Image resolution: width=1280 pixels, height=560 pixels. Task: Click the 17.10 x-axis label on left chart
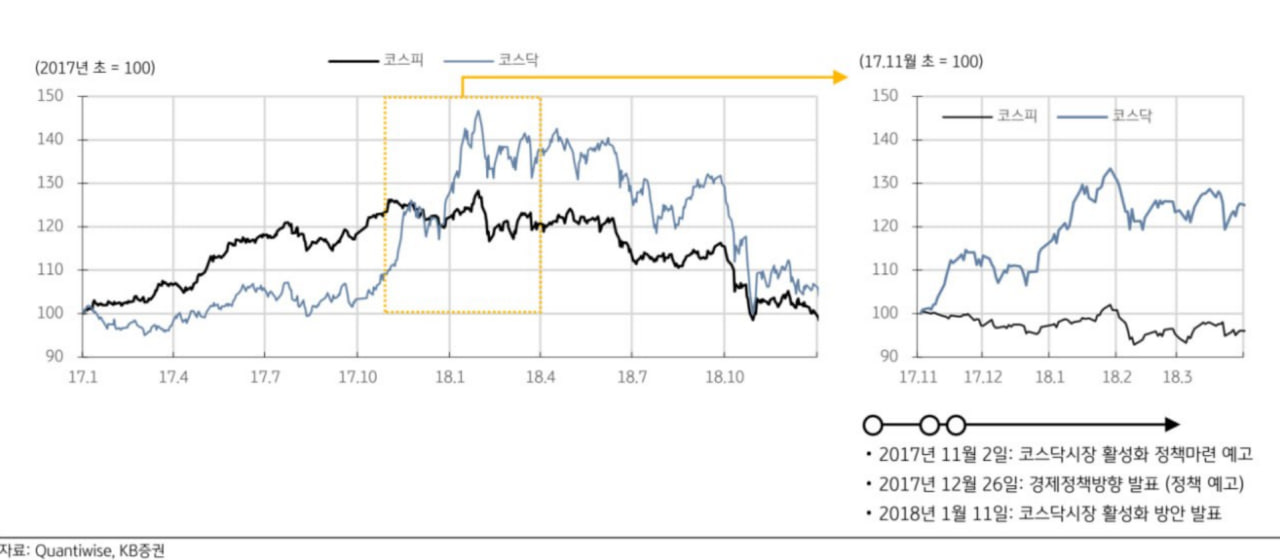point(357,377)
